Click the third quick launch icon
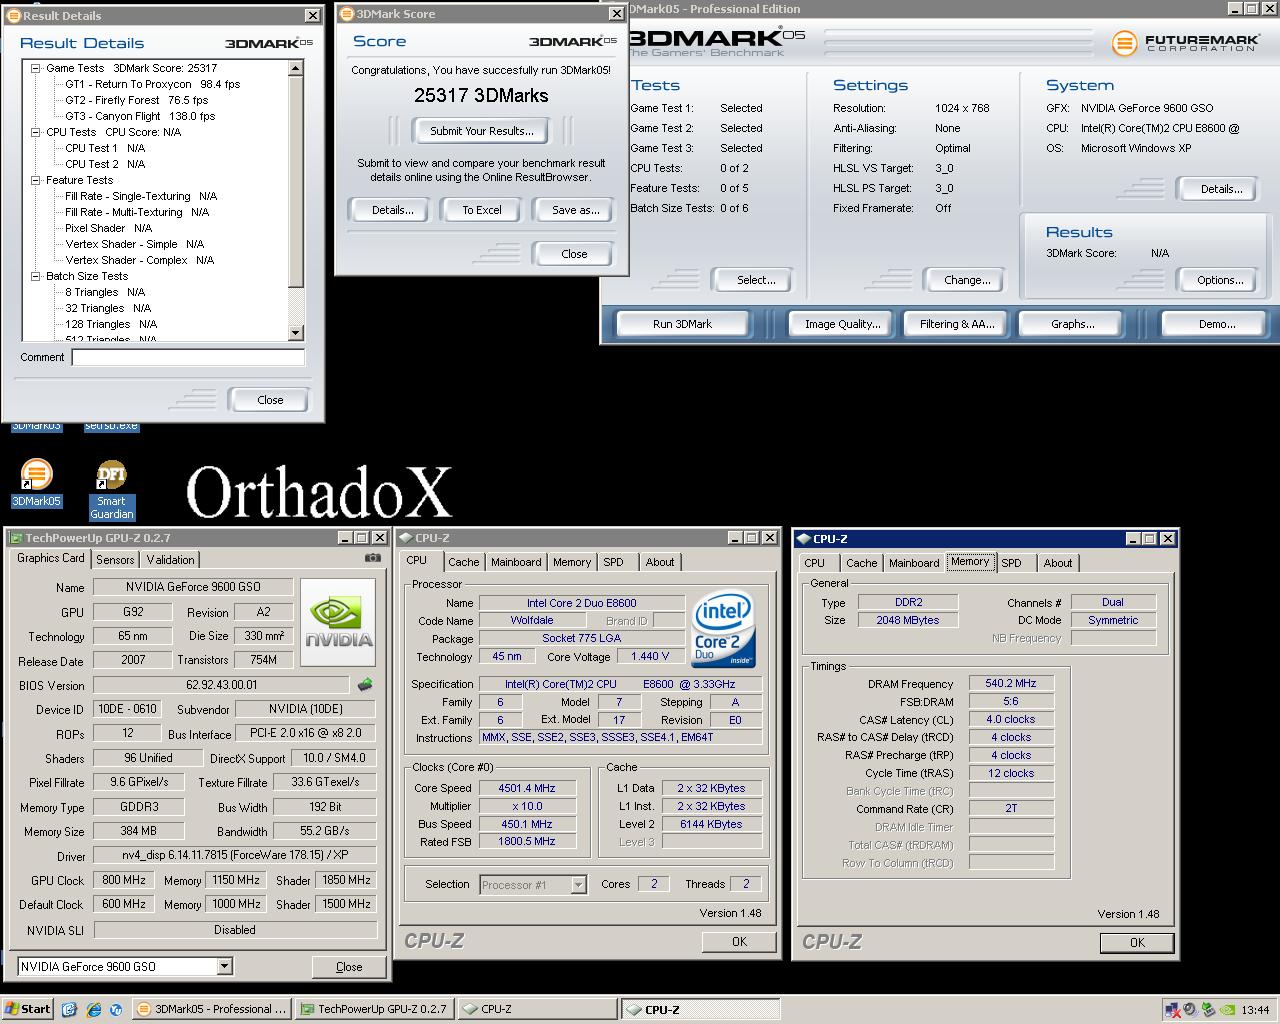The width and height of the screenshot is (1280, 1024). 116,1009
